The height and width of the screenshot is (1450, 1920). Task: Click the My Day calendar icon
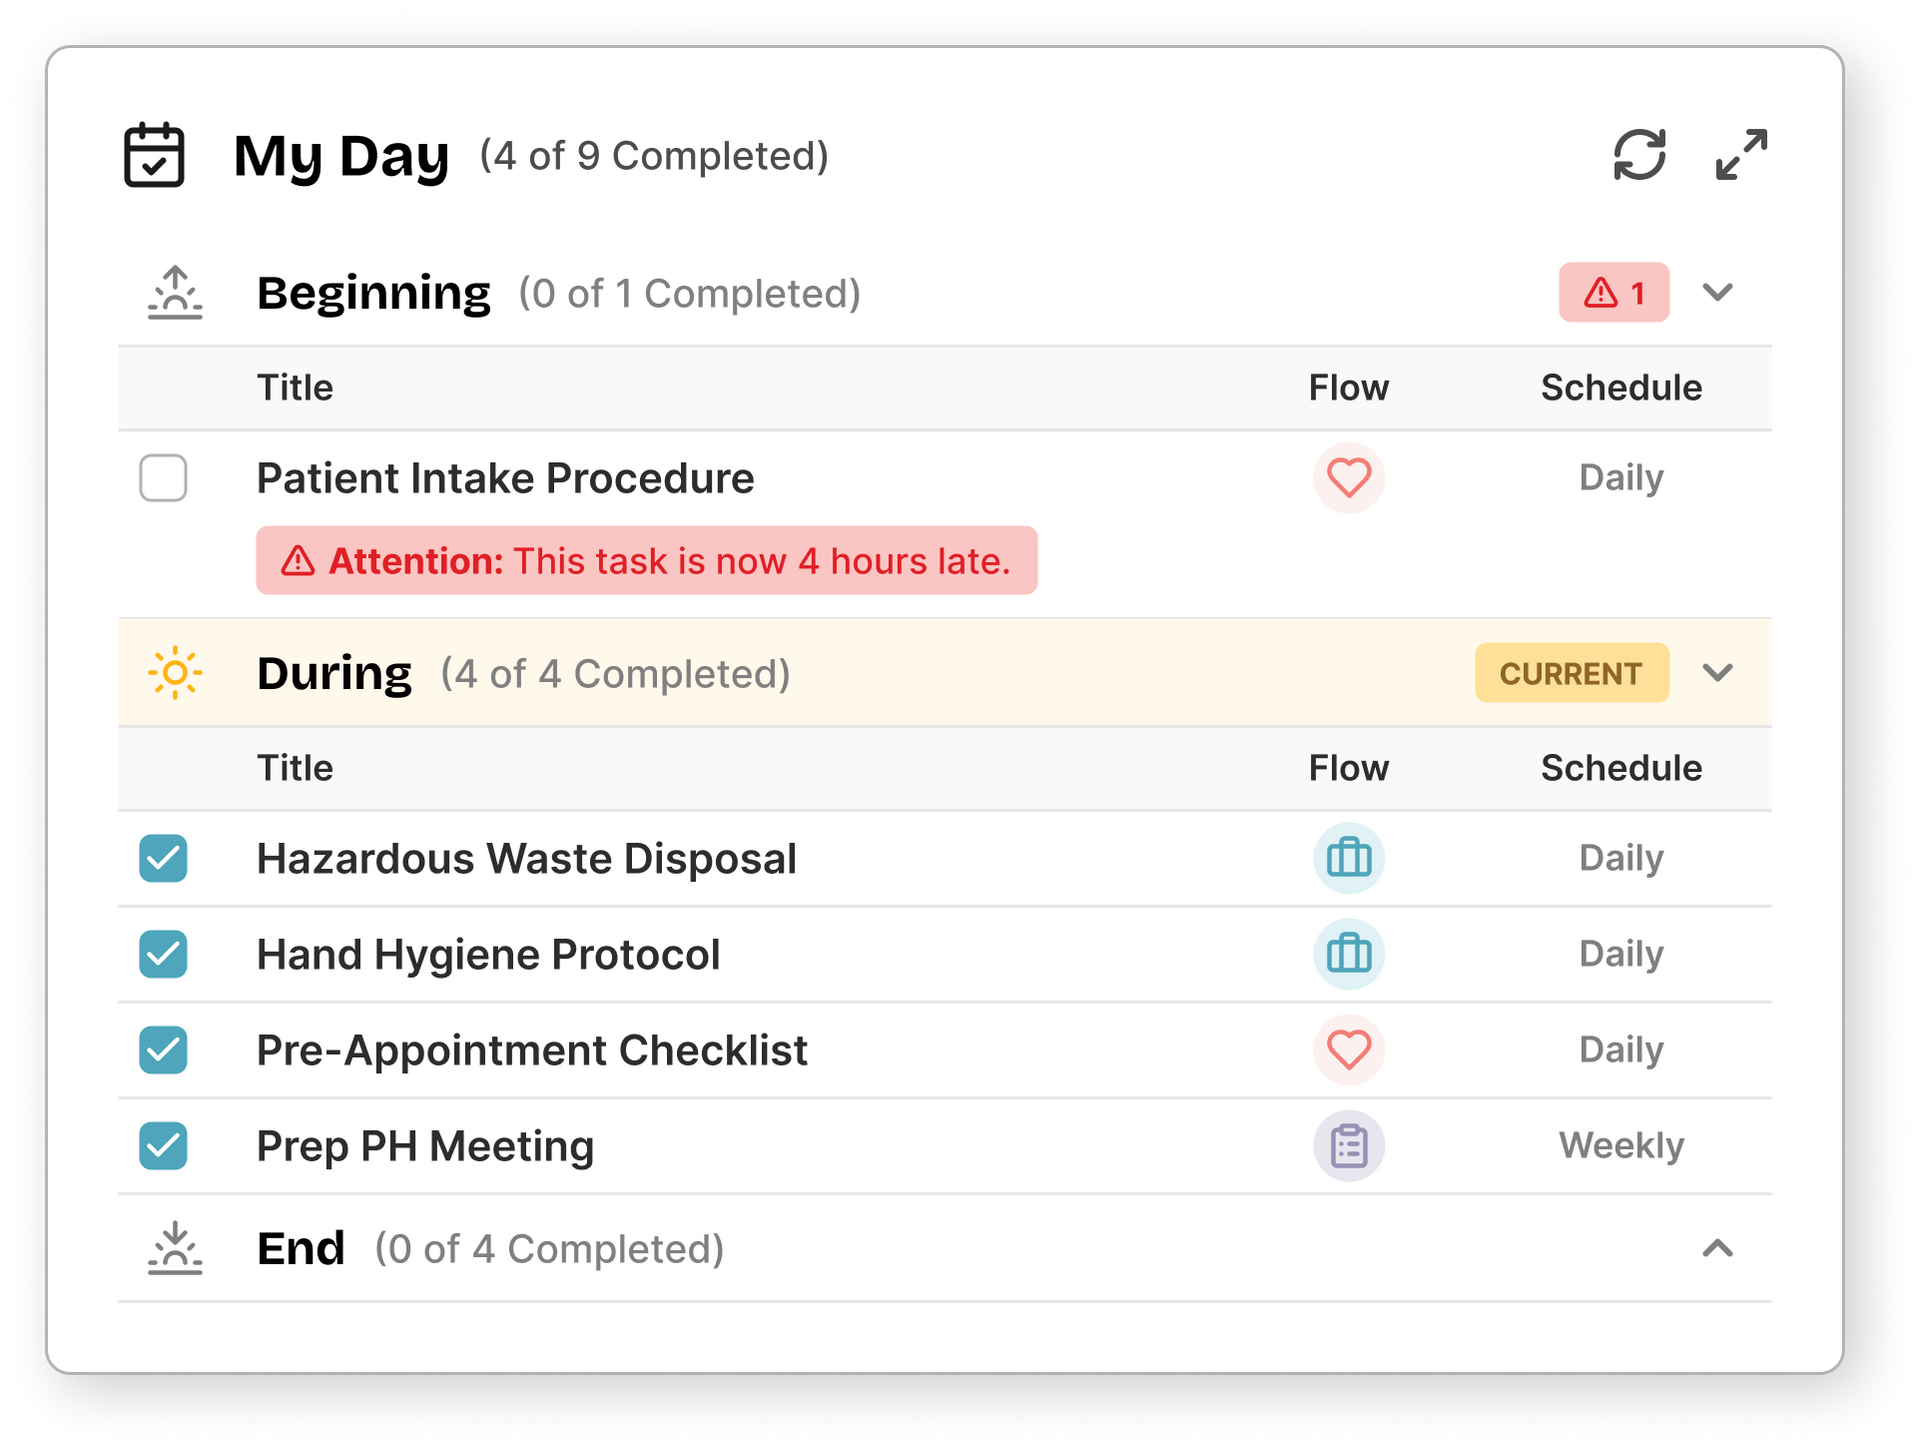[x=154, y=155]
